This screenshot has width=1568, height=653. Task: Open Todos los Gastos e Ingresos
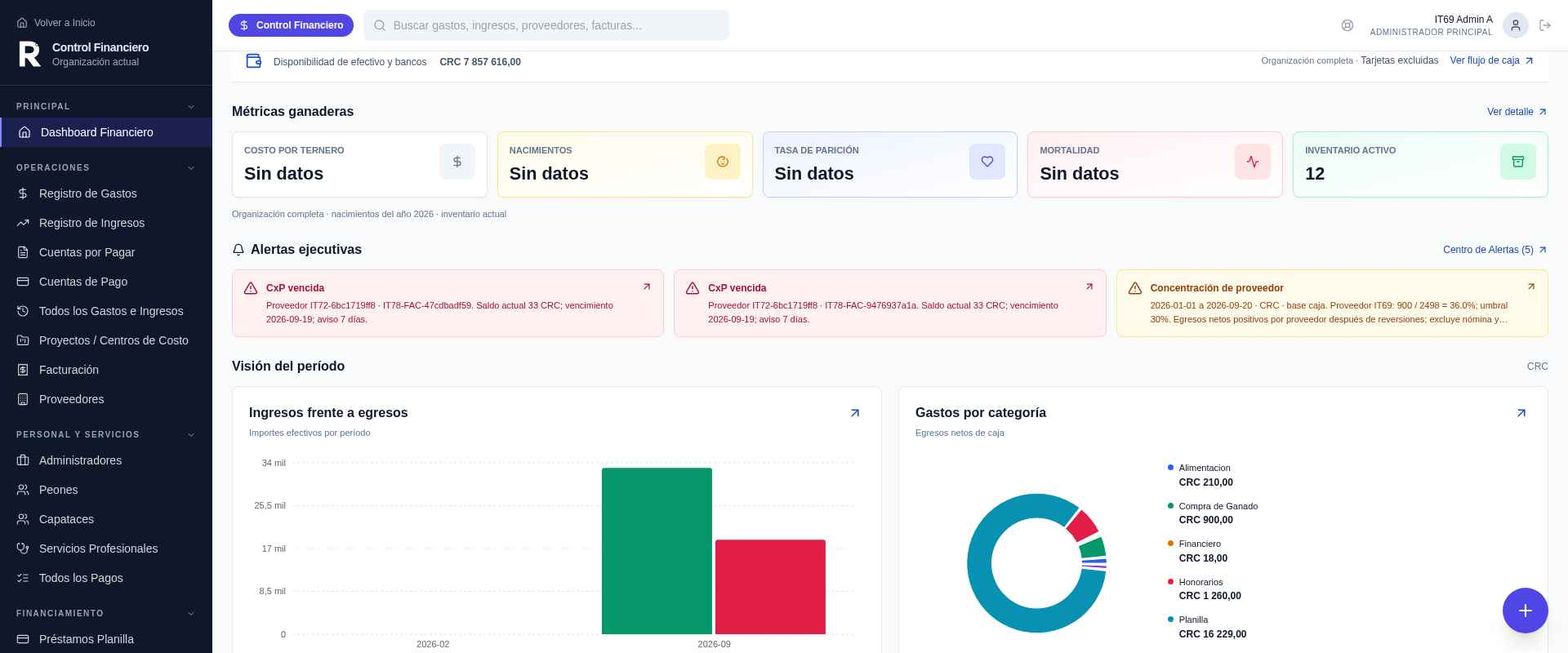[106, 311]
